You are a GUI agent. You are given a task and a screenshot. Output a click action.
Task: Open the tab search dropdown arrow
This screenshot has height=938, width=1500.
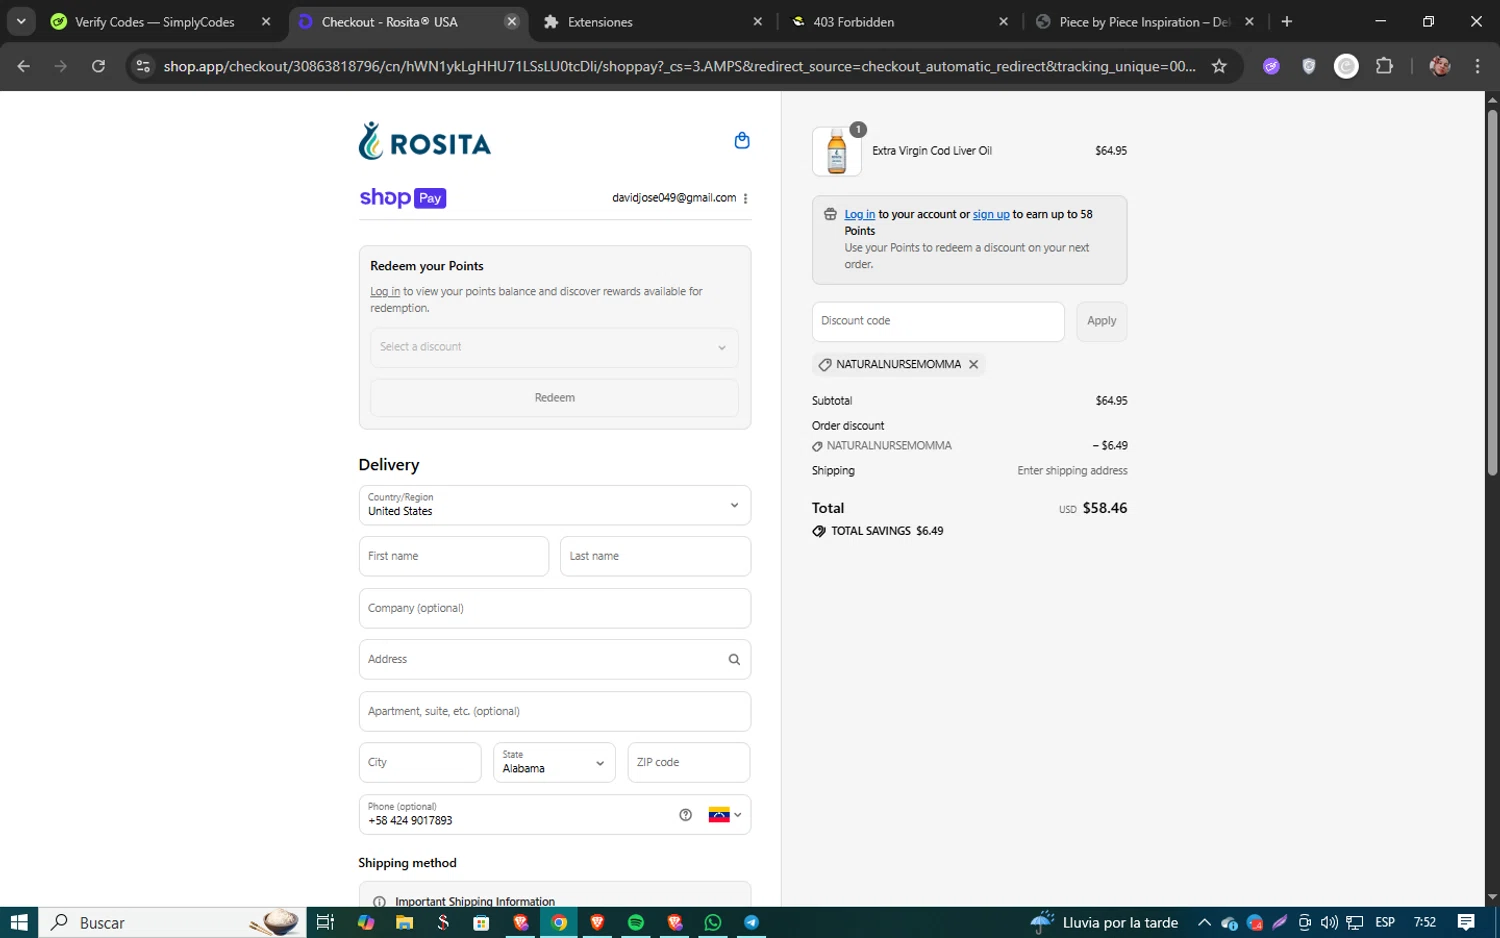[21, 21]
